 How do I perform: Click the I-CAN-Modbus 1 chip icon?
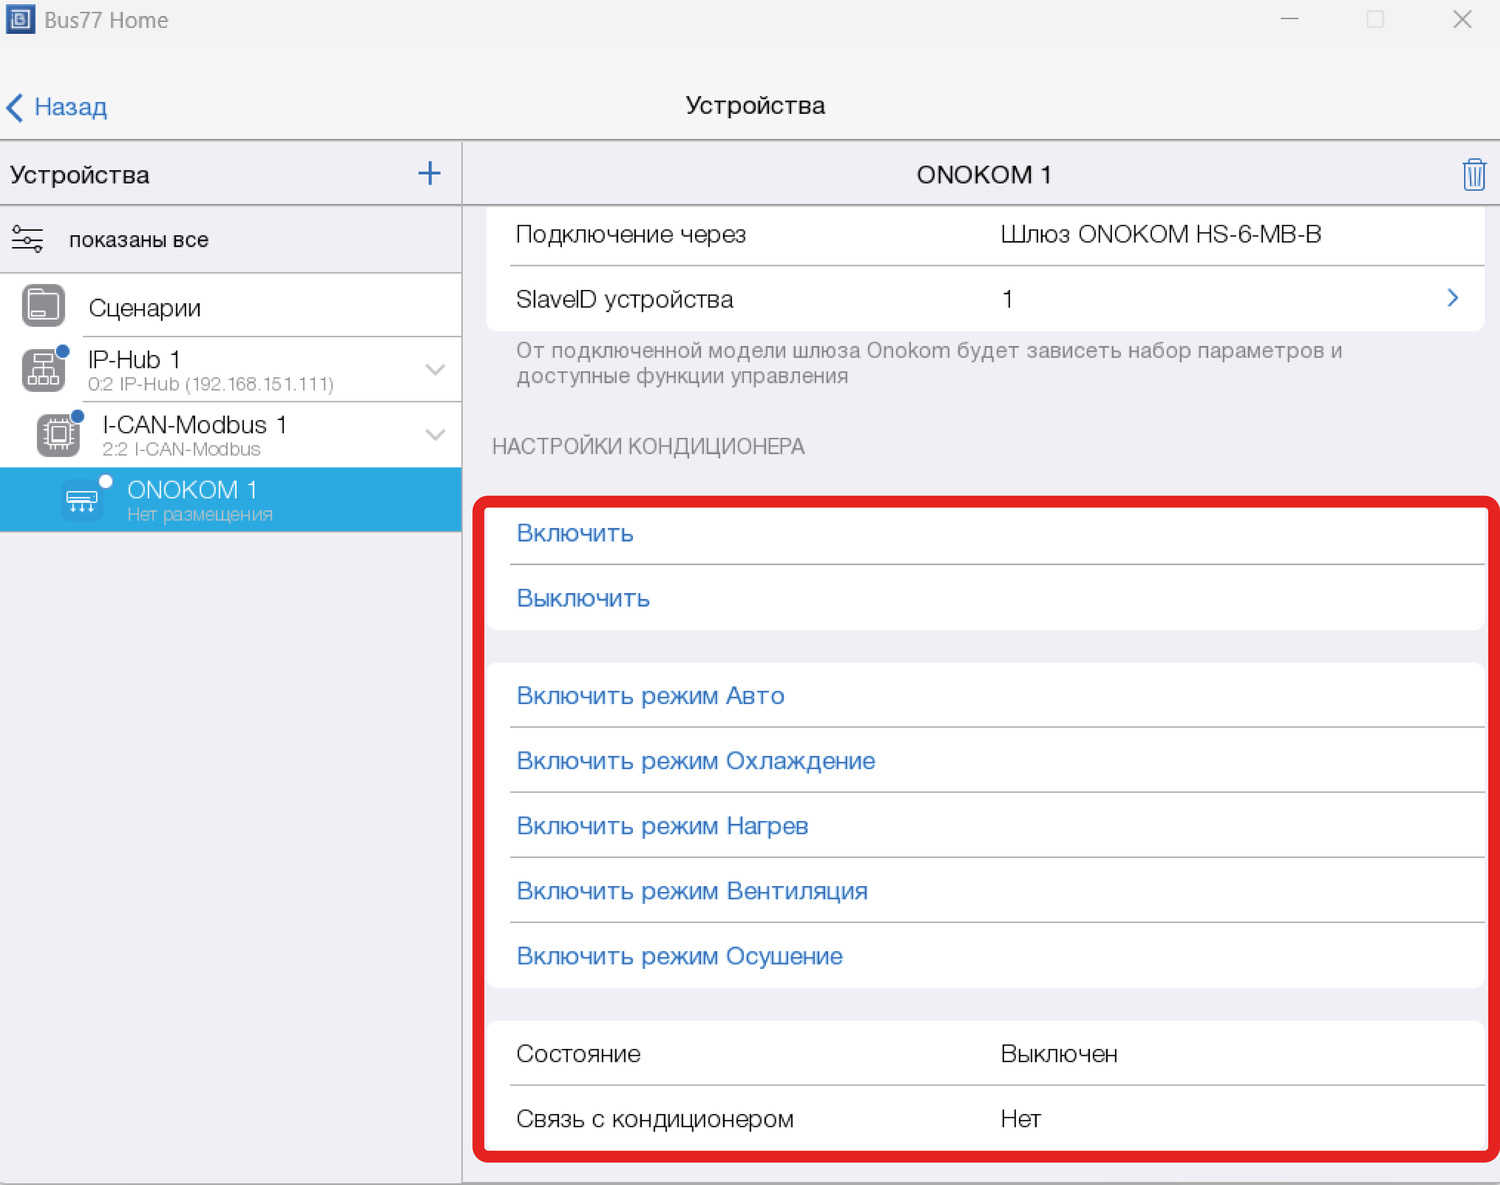click(x=58, y=435)
